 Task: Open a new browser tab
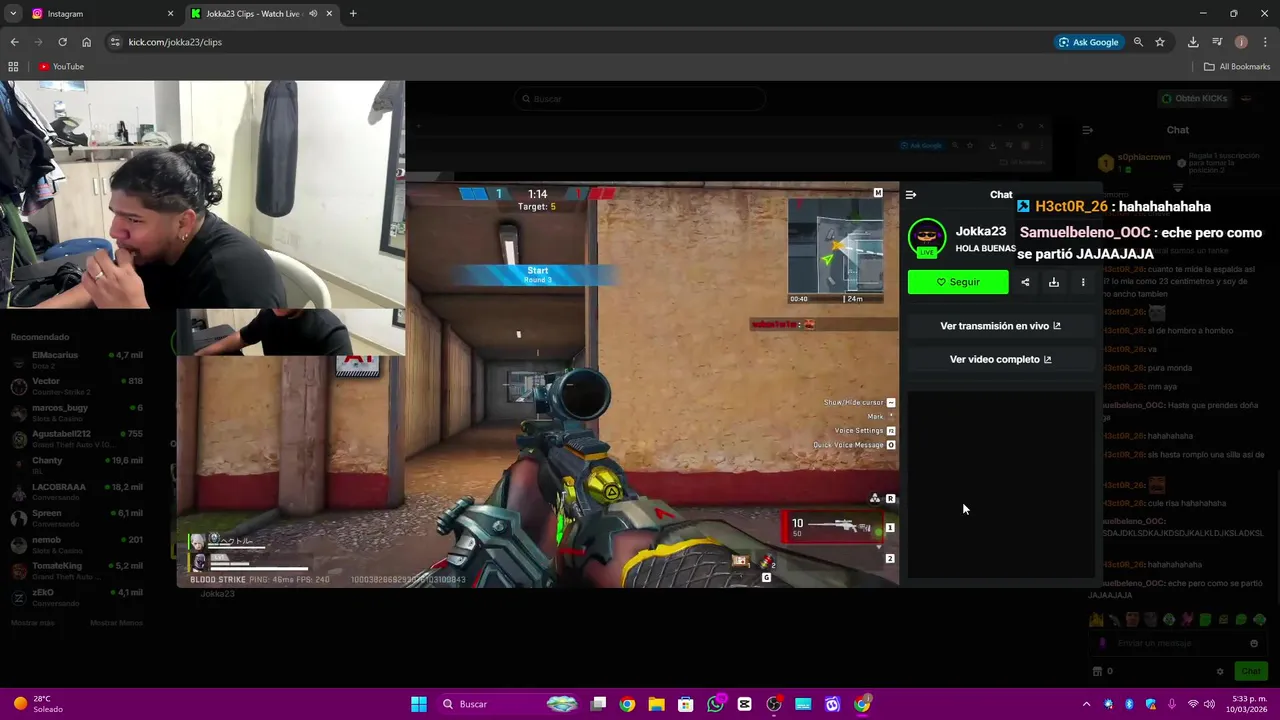(x=353, y=14)
